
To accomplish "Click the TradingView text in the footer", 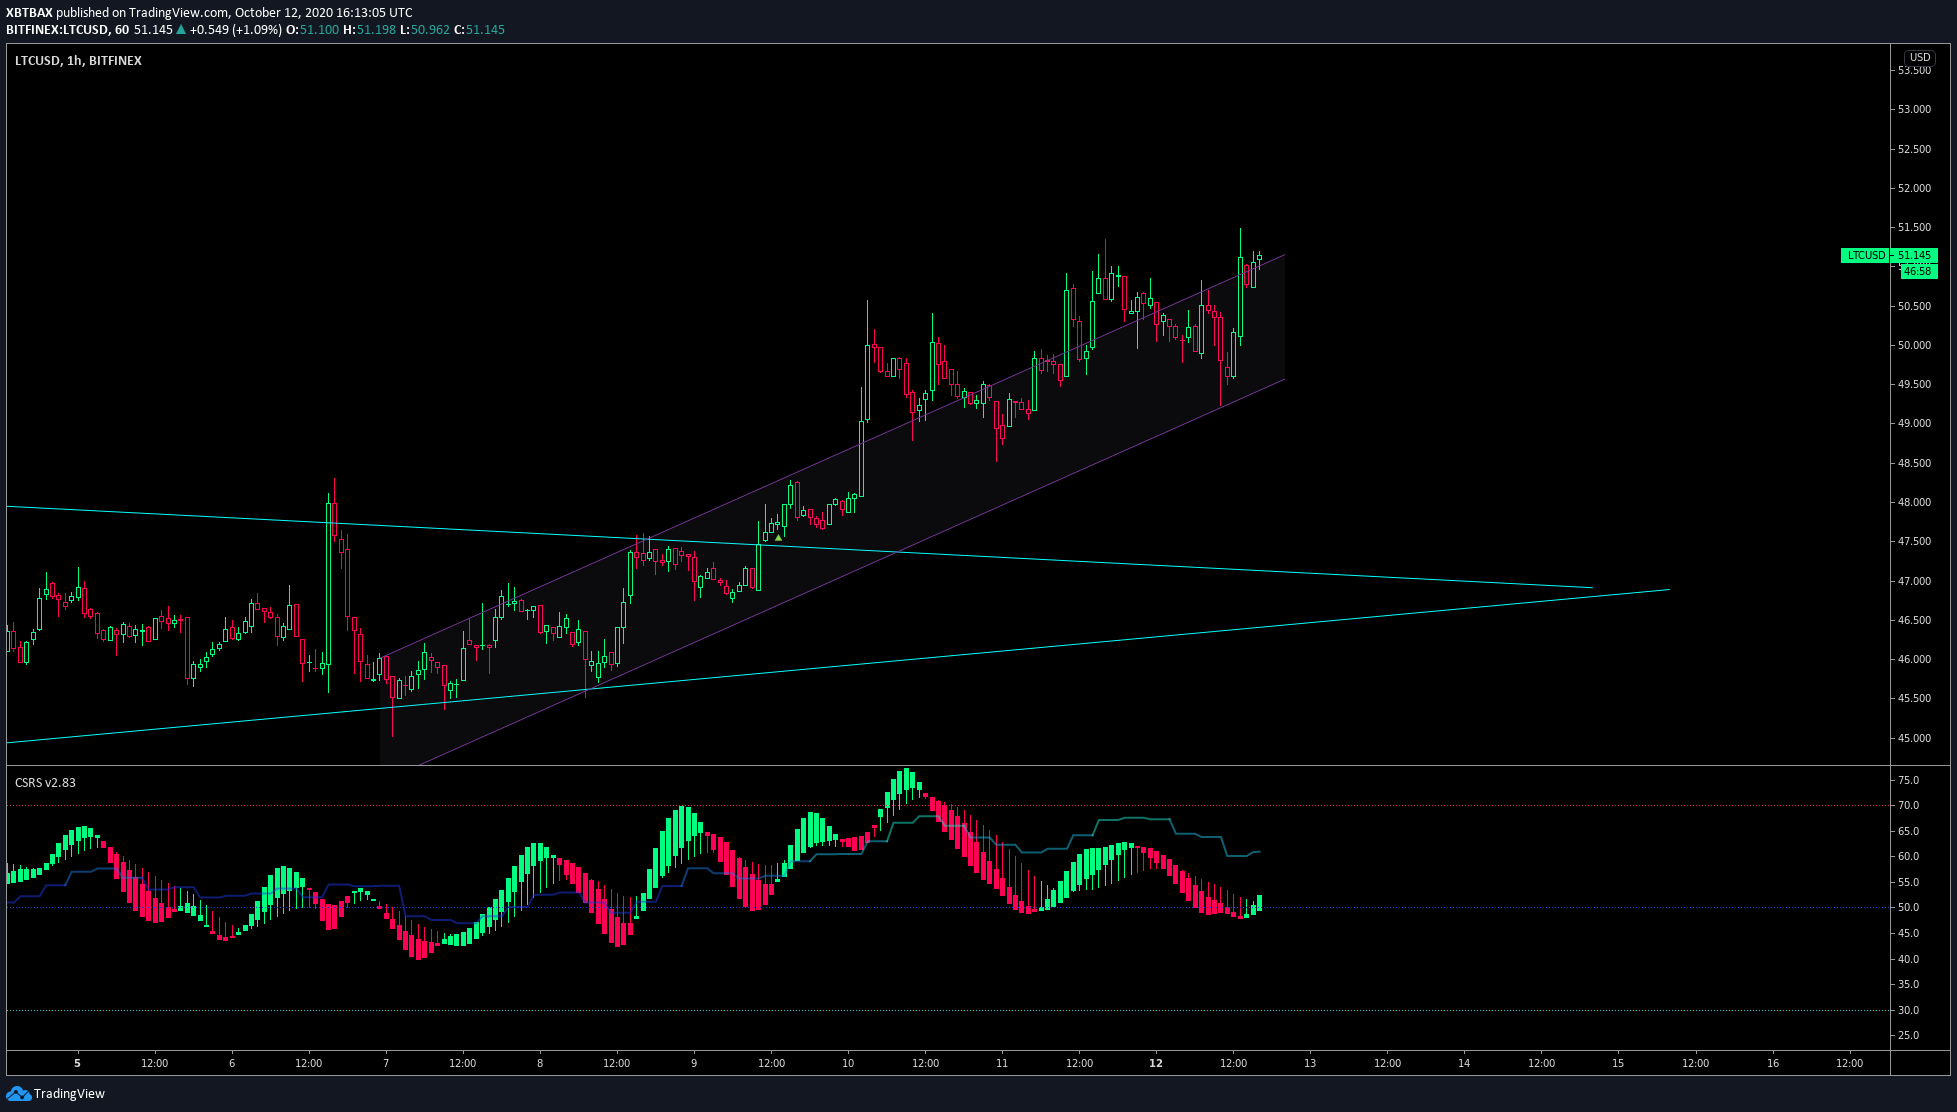I will [x=69, y=1093].
